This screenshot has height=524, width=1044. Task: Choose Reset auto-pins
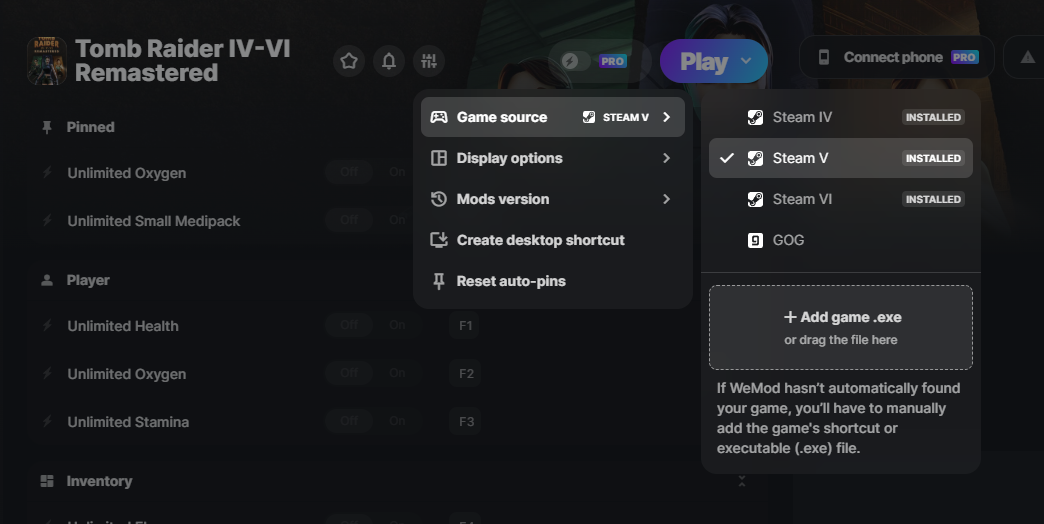(x=510, y=281)
